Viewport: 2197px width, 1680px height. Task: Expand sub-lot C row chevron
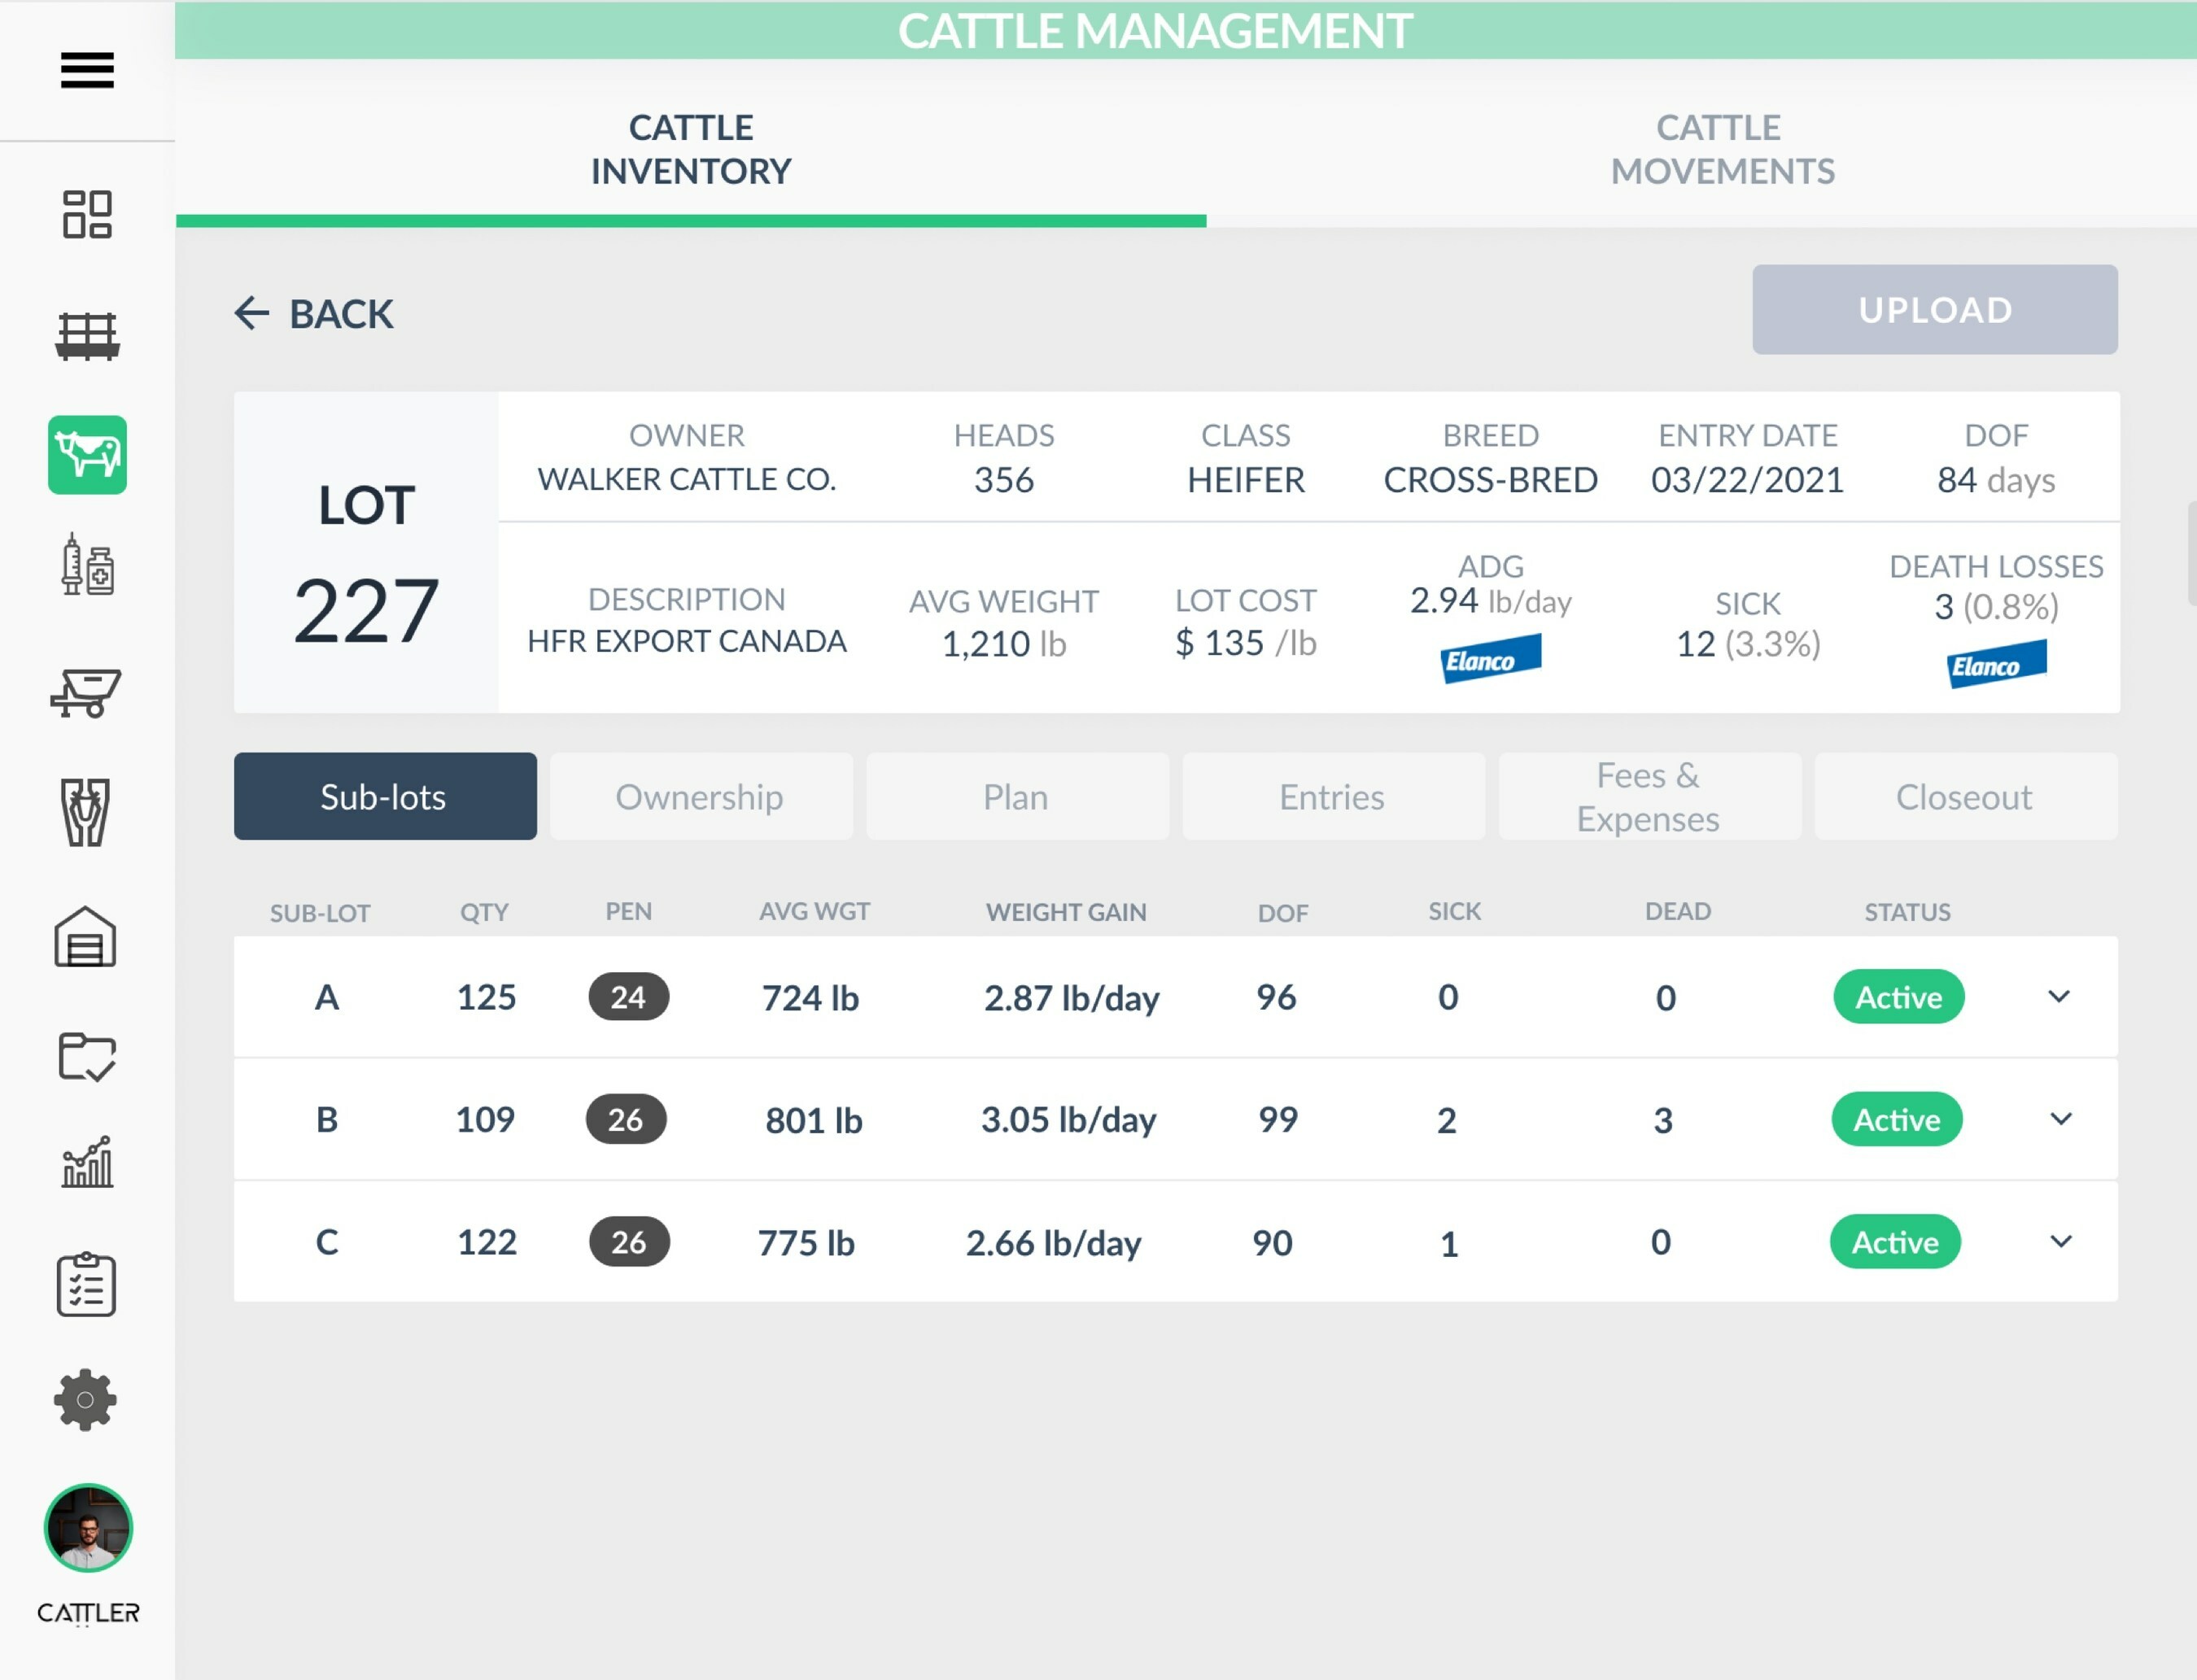pos(2060,1242)
